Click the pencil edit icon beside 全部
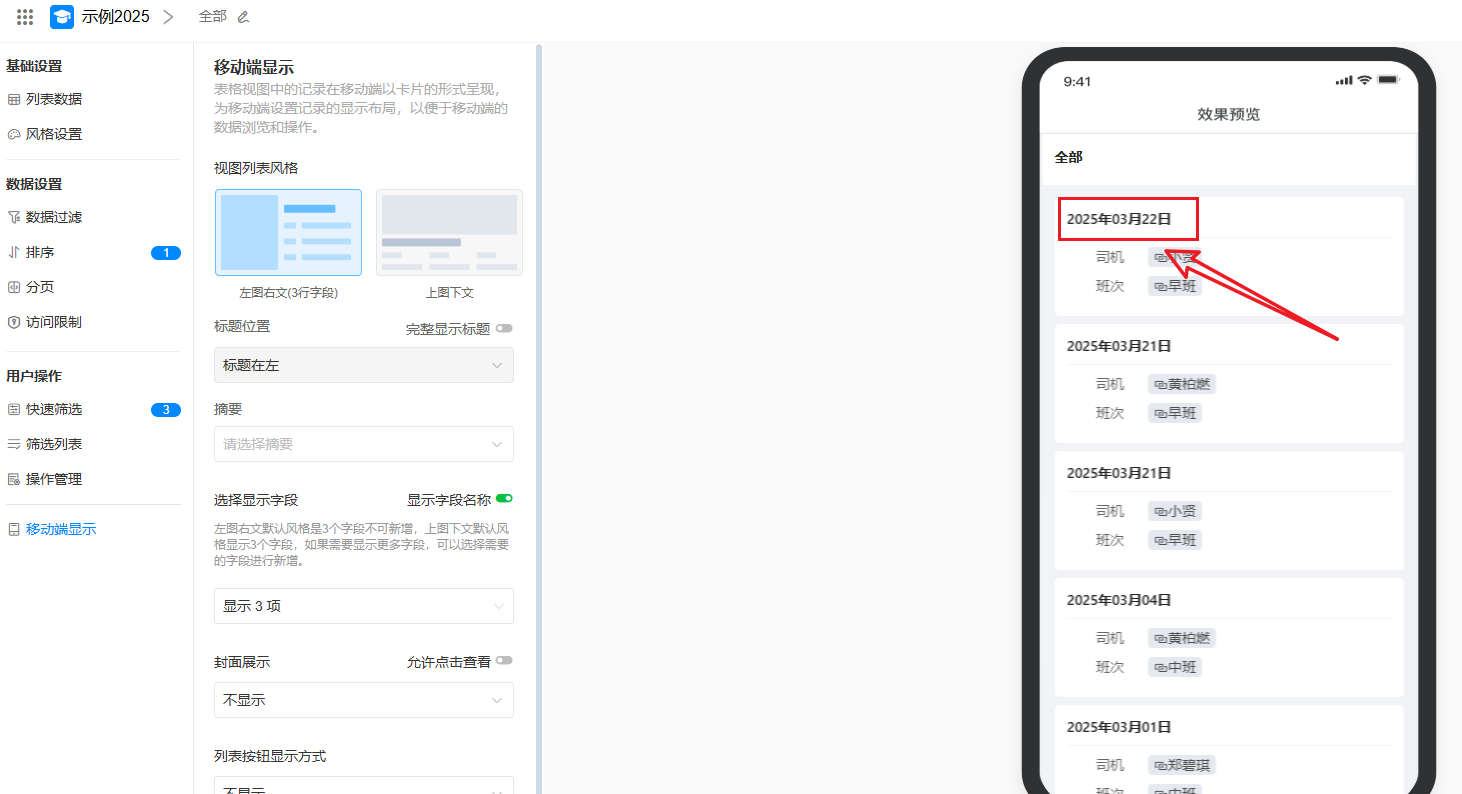 tap(243, 17)
